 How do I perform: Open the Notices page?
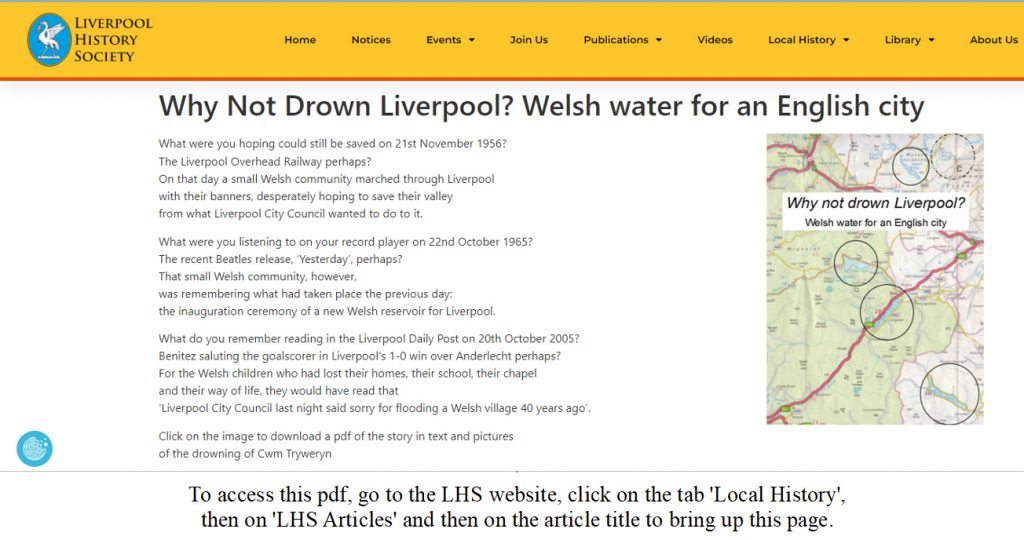click(371, 40)
